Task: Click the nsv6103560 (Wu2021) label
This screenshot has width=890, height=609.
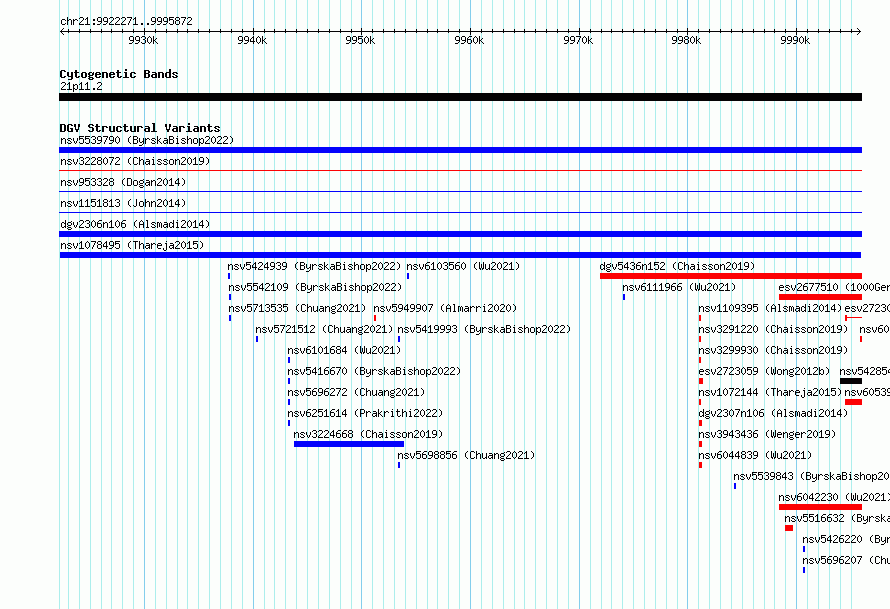Action: (x=463, y=266)
